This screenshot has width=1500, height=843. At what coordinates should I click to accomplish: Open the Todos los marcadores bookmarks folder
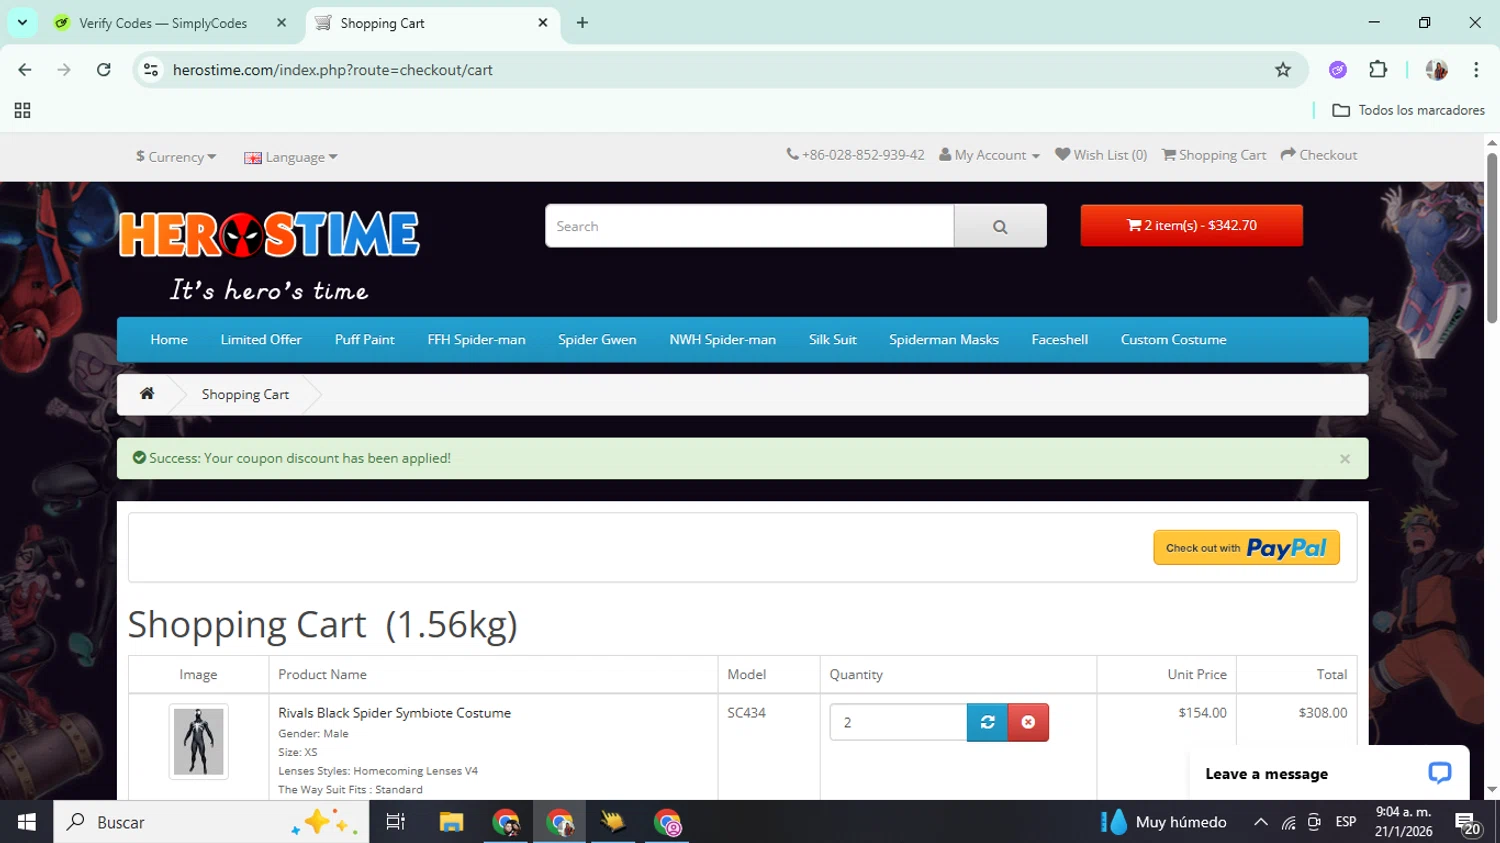1408,111
